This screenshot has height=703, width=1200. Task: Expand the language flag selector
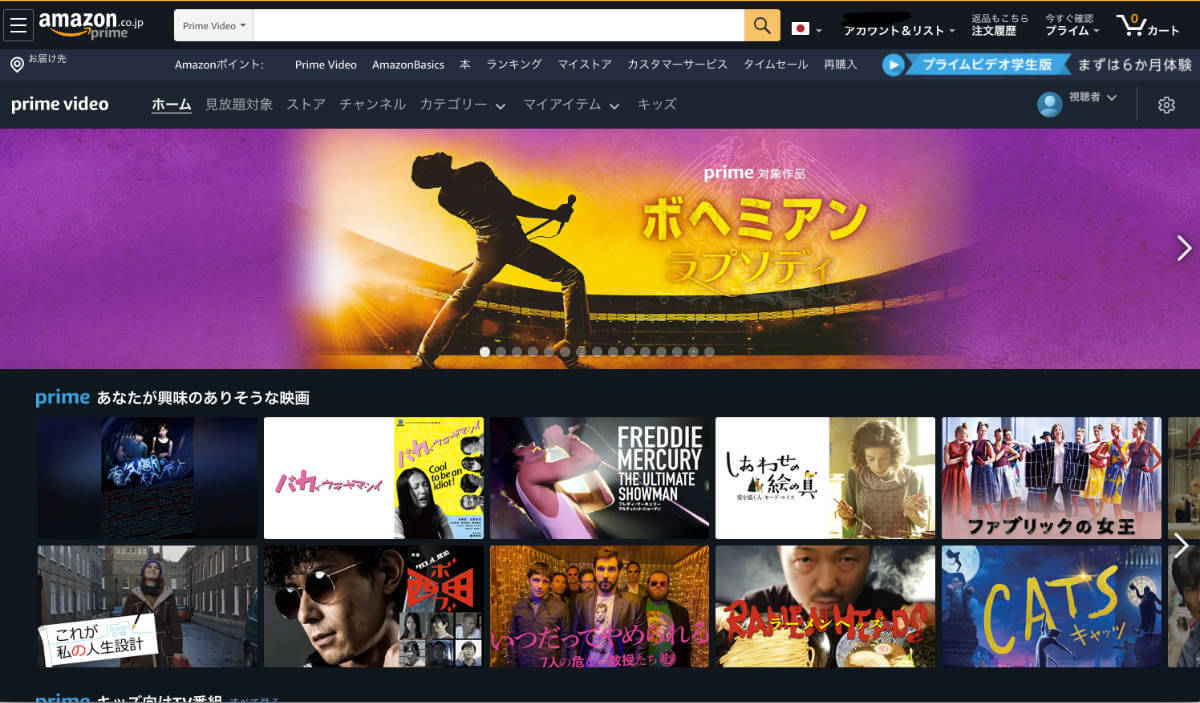point(803,29)
